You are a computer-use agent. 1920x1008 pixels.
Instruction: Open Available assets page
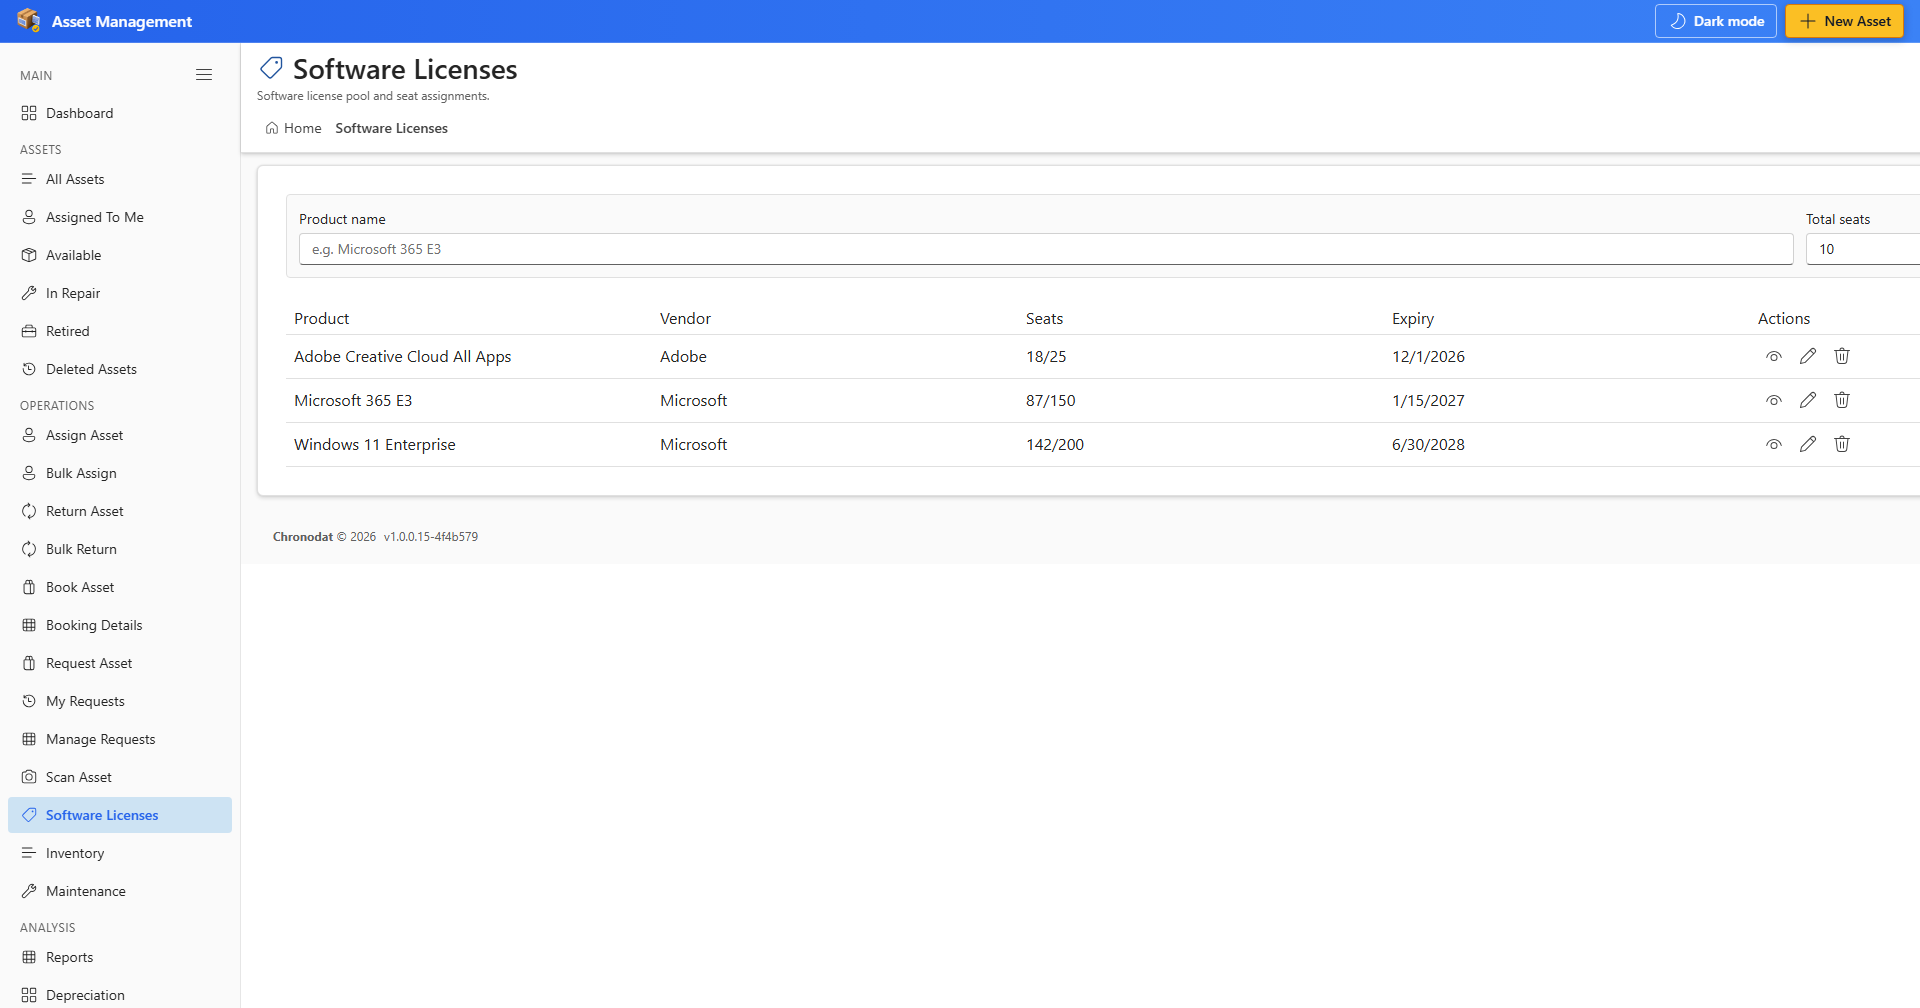coord(120,255)
